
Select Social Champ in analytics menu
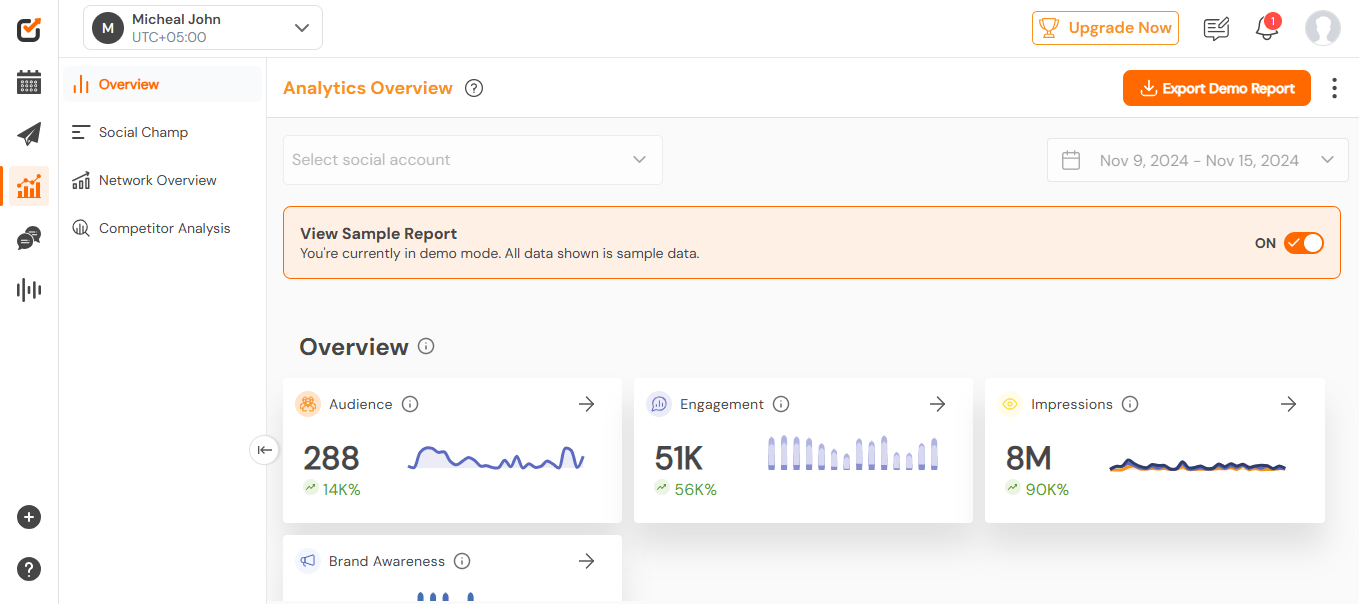pos(164,132)
